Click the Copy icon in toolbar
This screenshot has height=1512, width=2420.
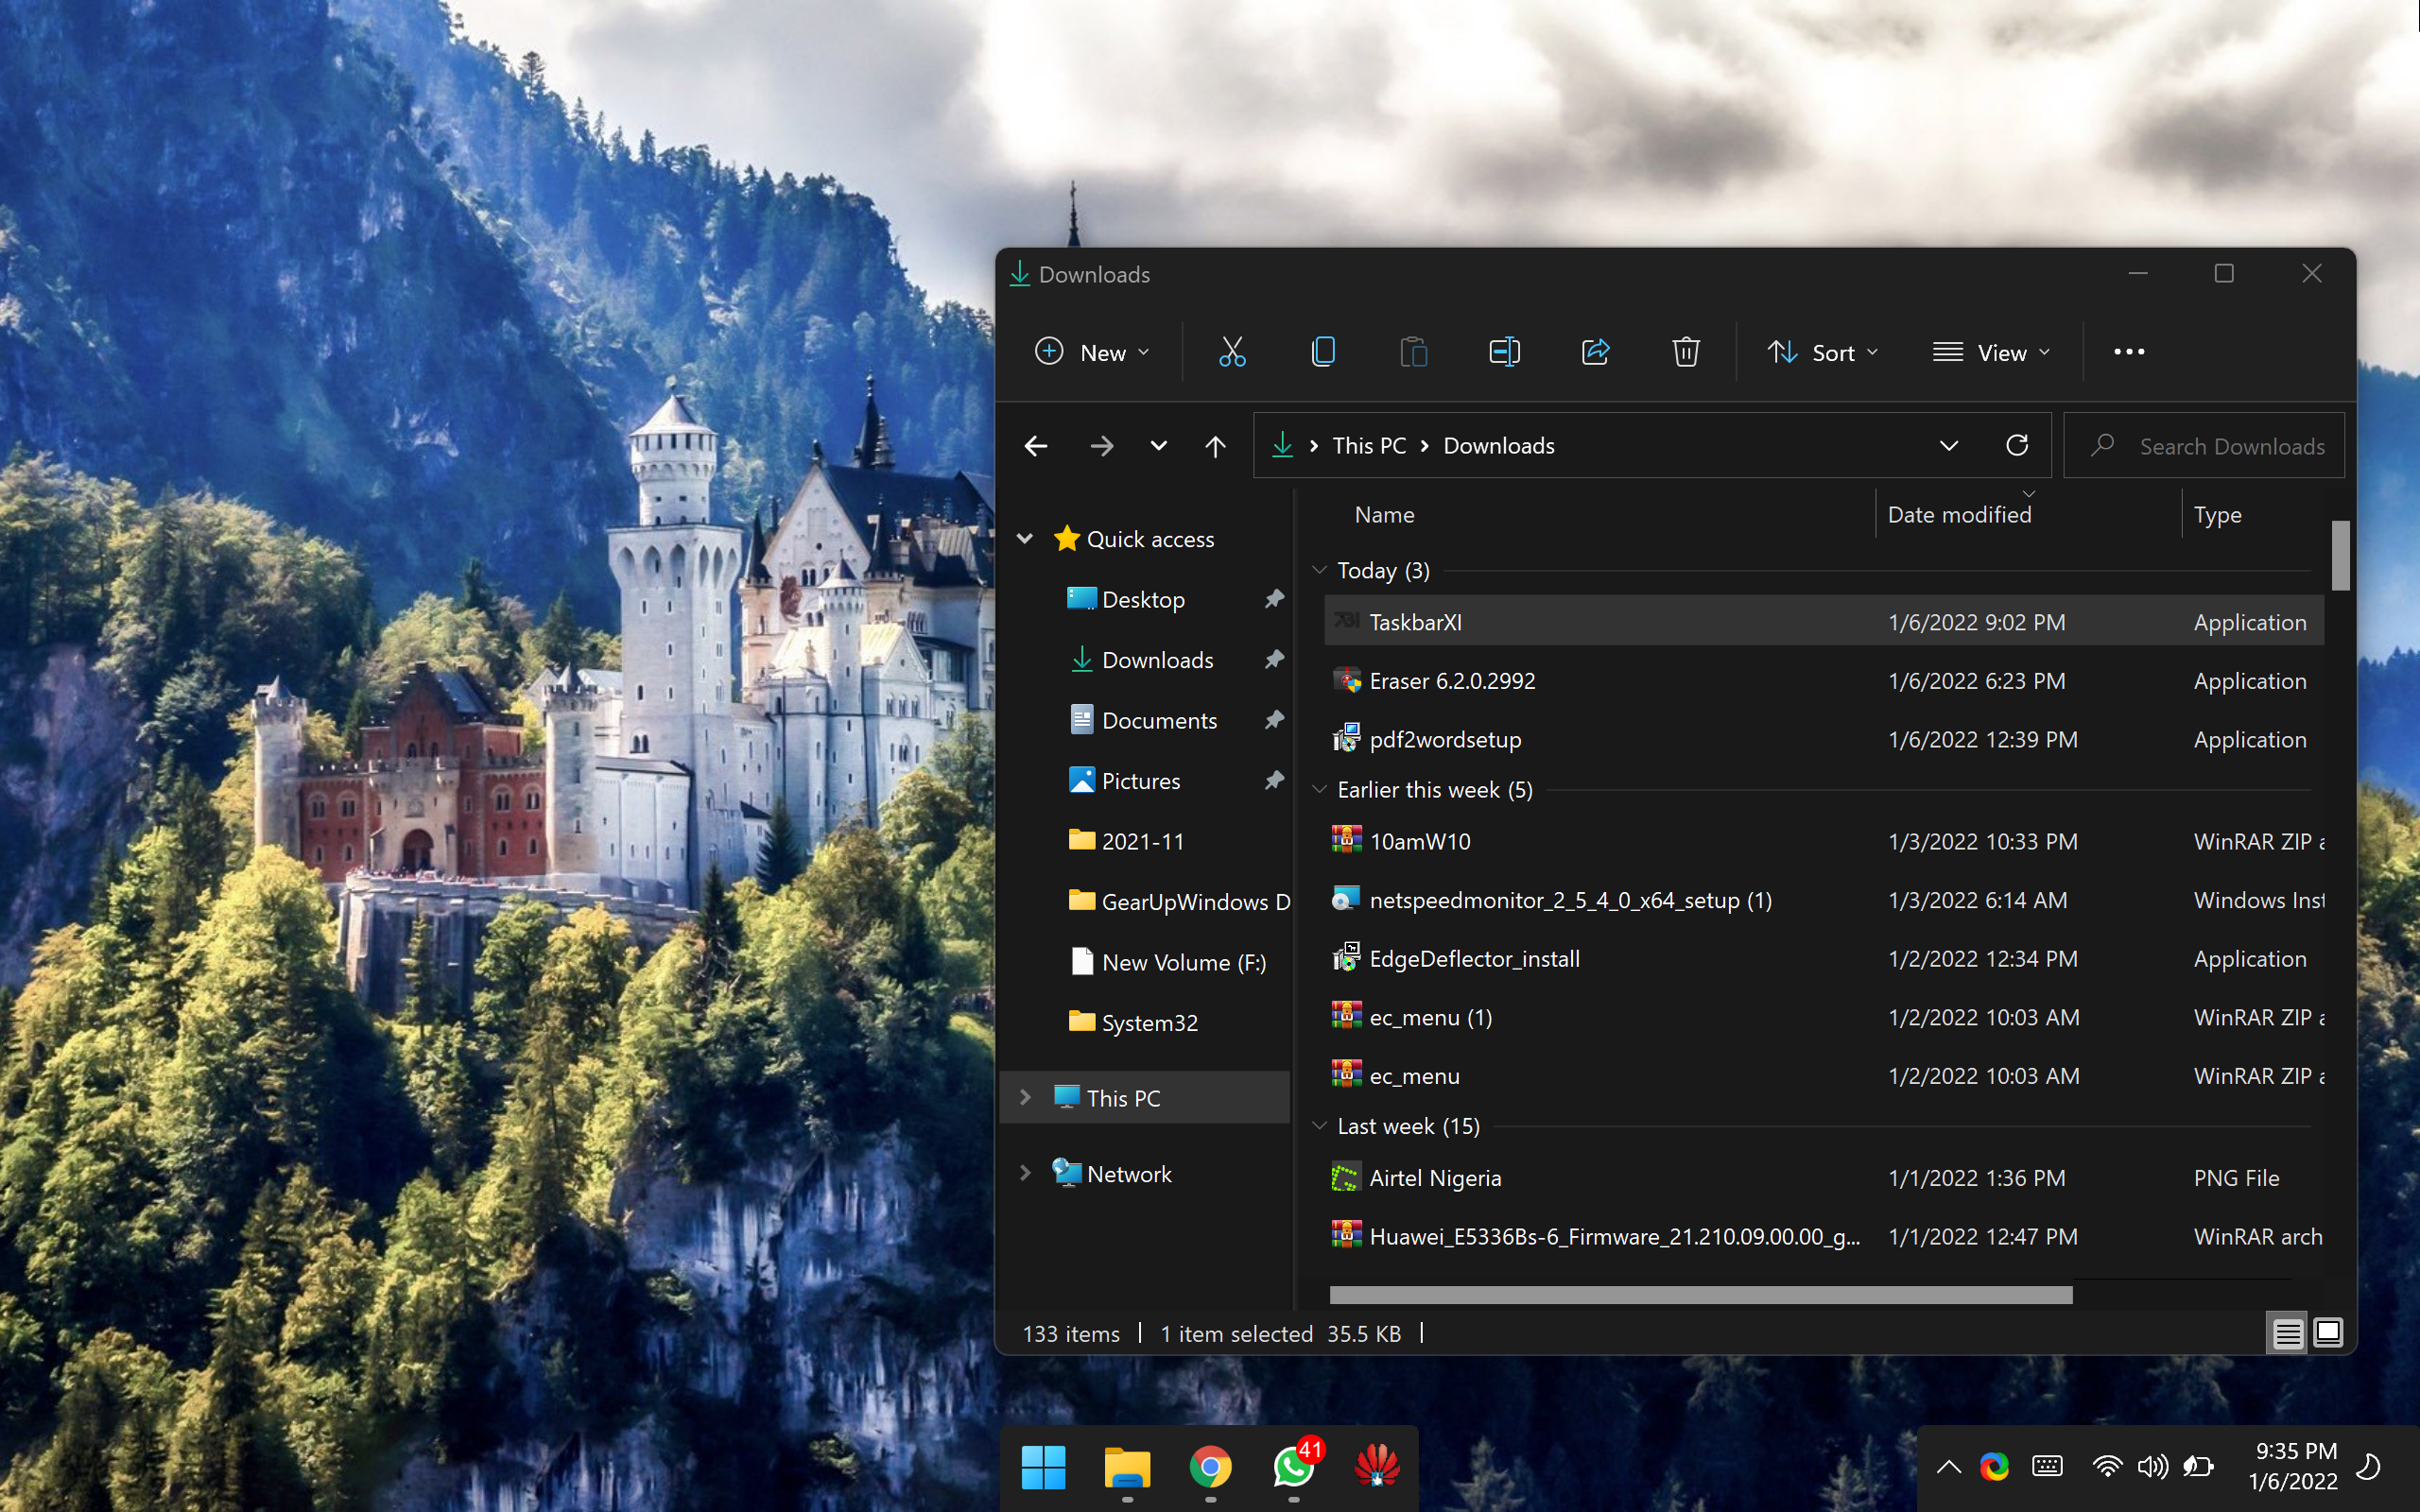1322,351
